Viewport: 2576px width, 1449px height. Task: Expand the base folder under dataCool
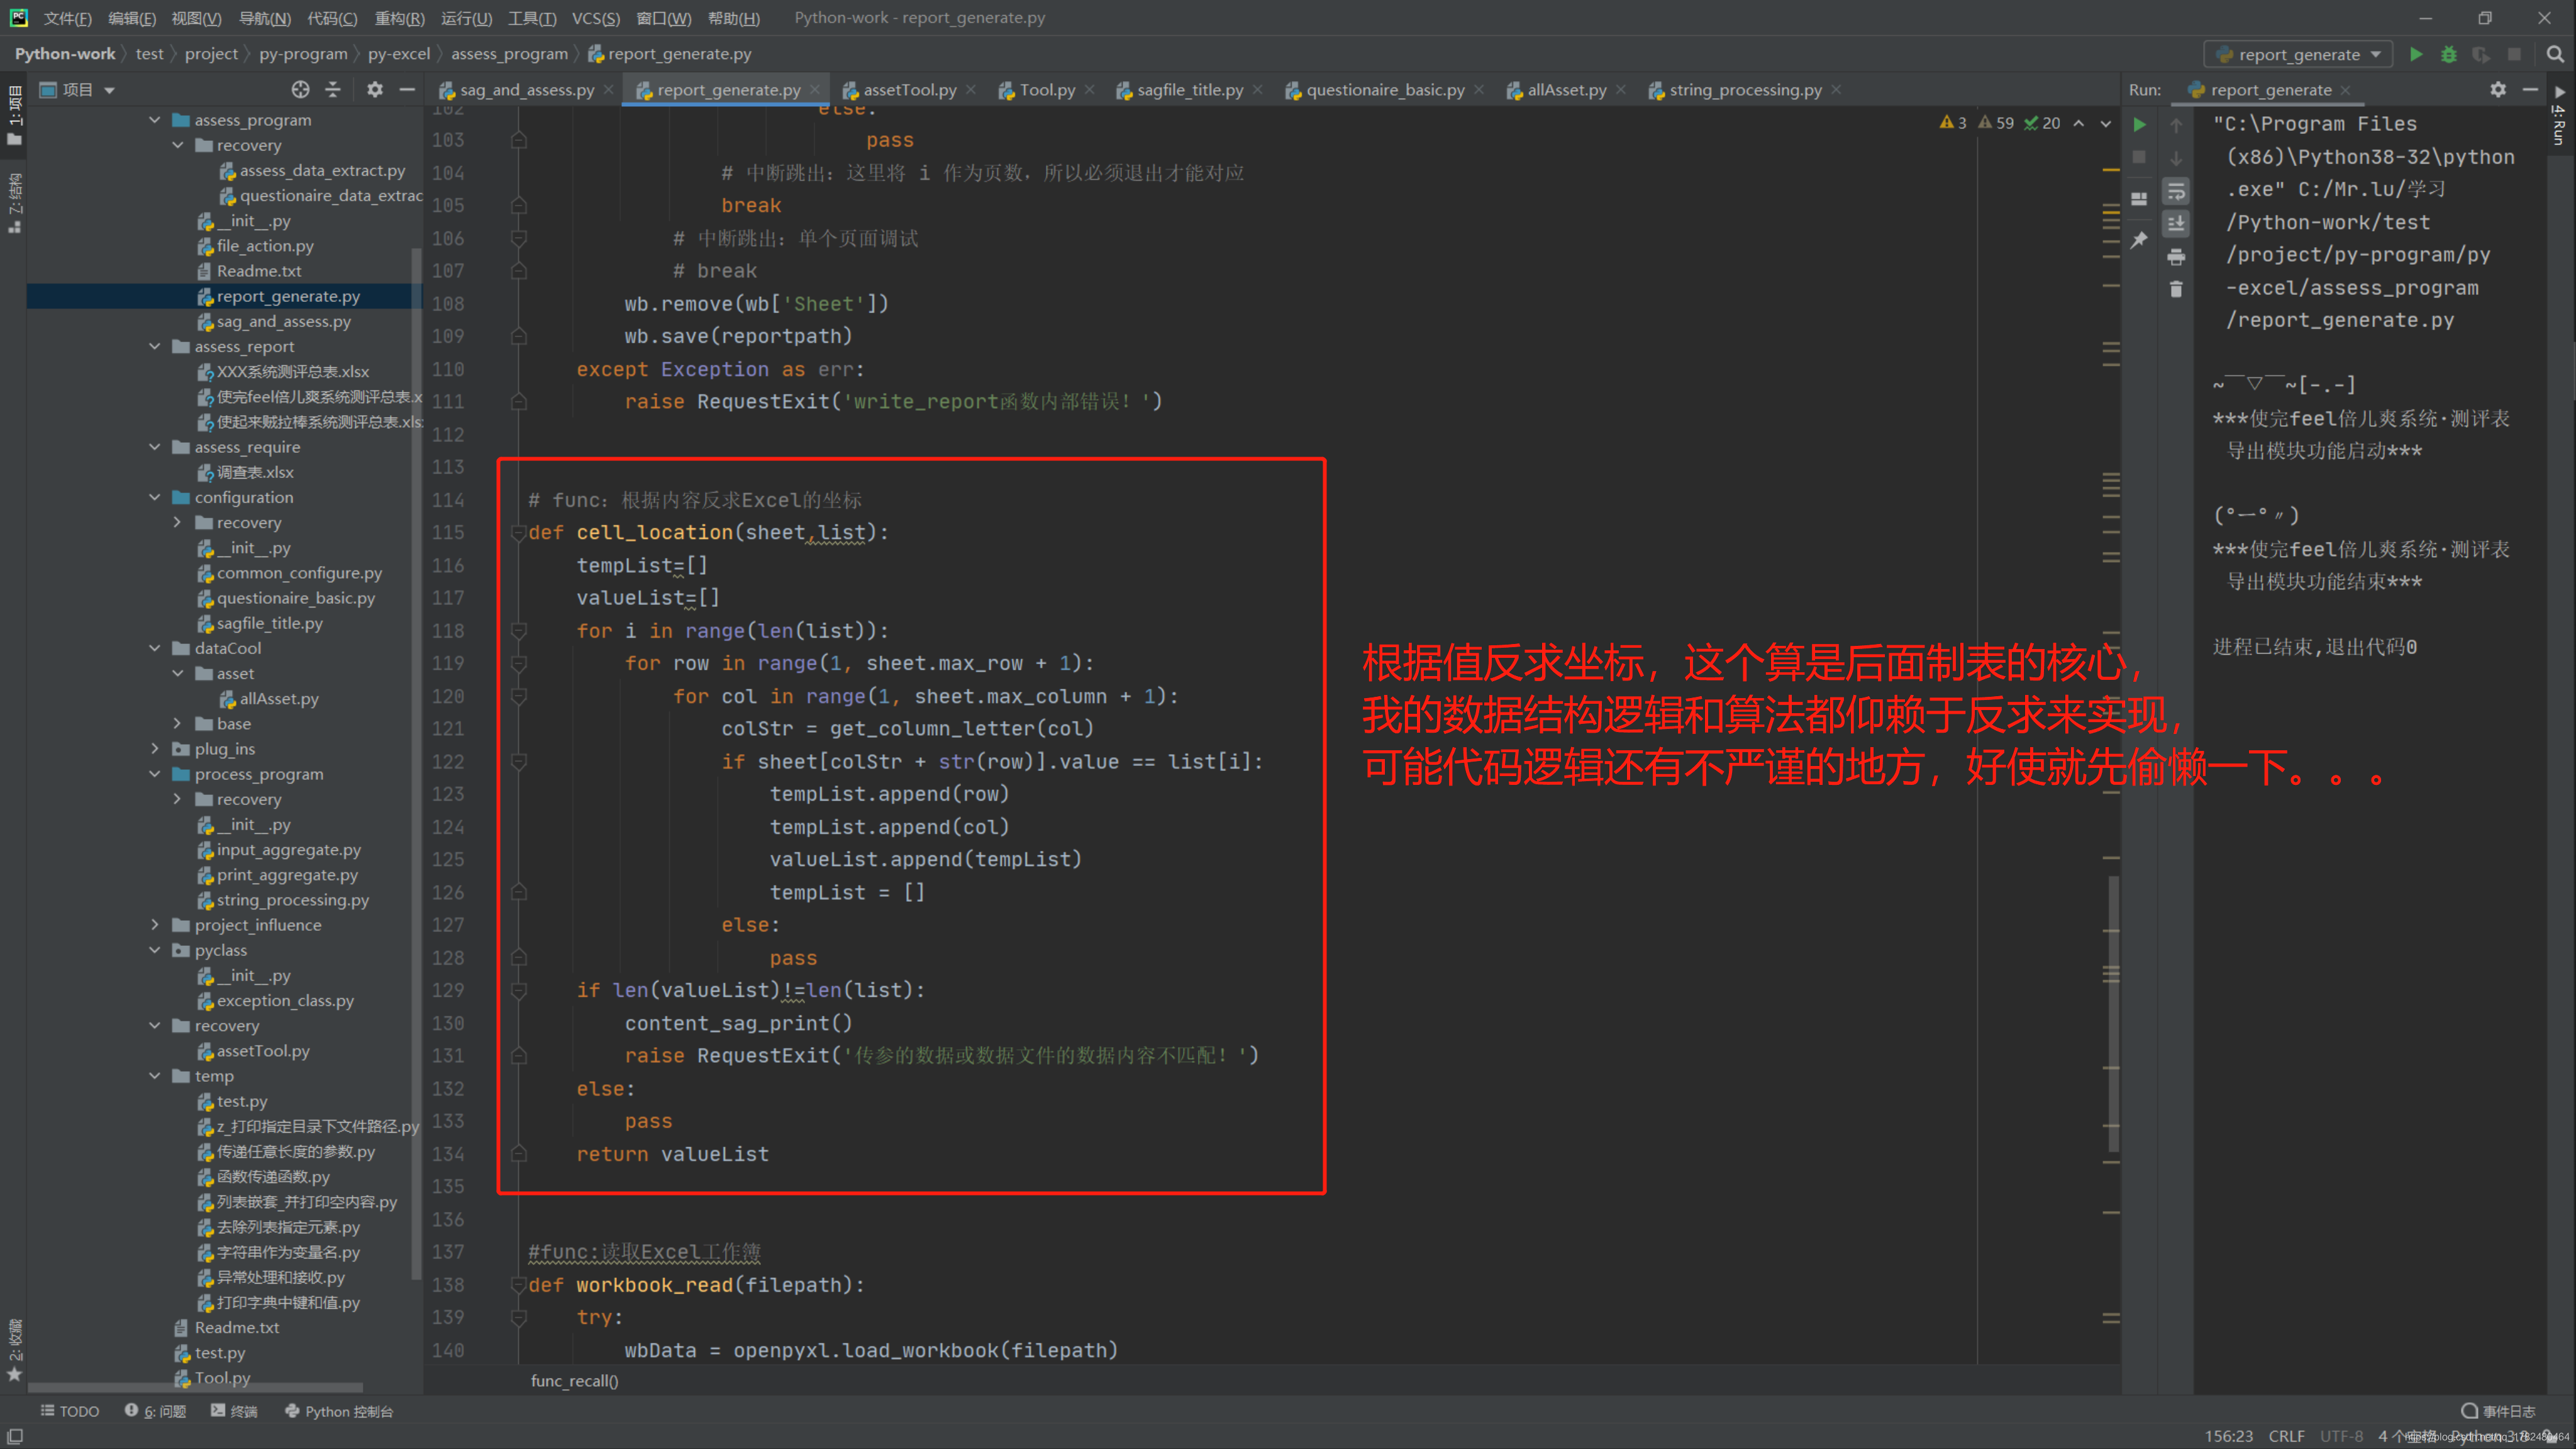coord(178,724)
